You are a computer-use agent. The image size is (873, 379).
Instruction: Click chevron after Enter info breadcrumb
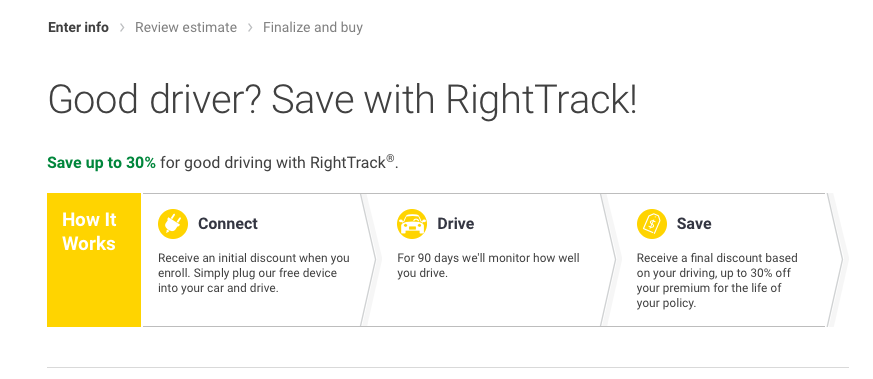tap(122, 27)
